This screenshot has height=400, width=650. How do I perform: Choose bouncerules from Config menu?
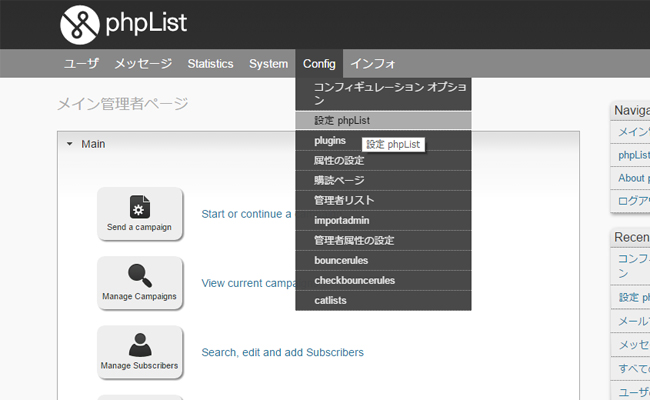point(383,260)
